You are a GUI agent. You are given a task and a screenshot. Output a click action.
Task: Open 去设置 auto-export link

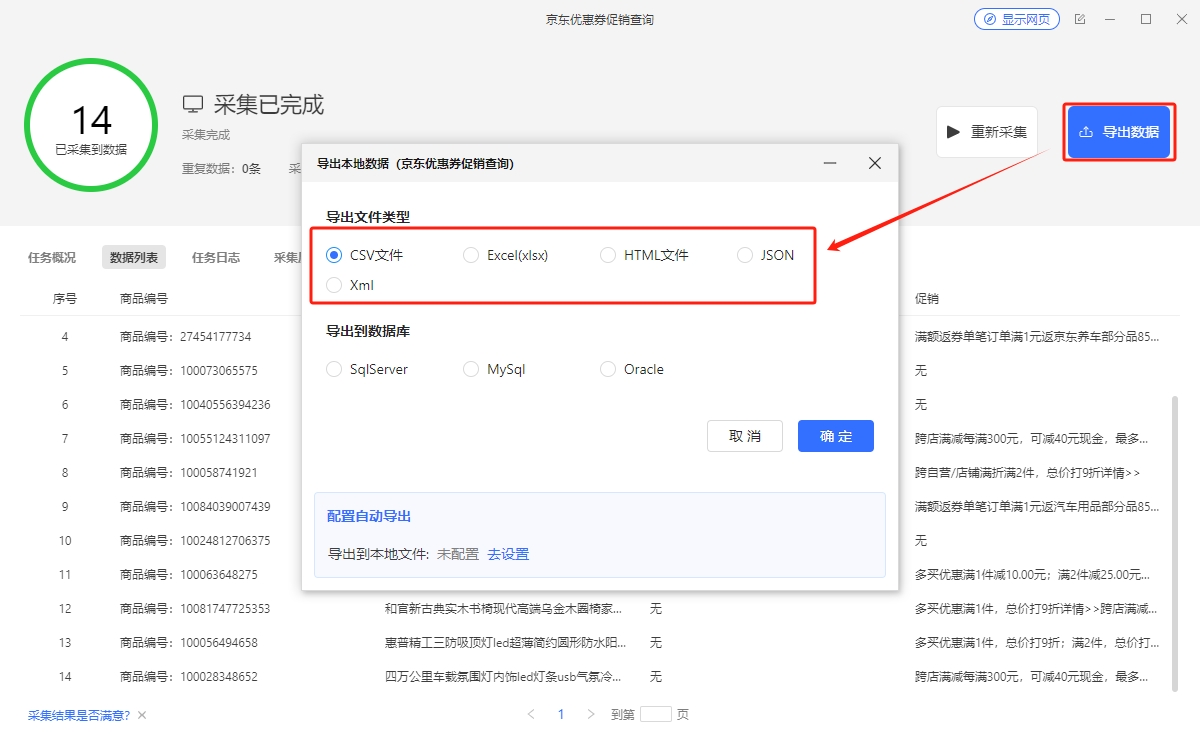click(x=508, y=554)
